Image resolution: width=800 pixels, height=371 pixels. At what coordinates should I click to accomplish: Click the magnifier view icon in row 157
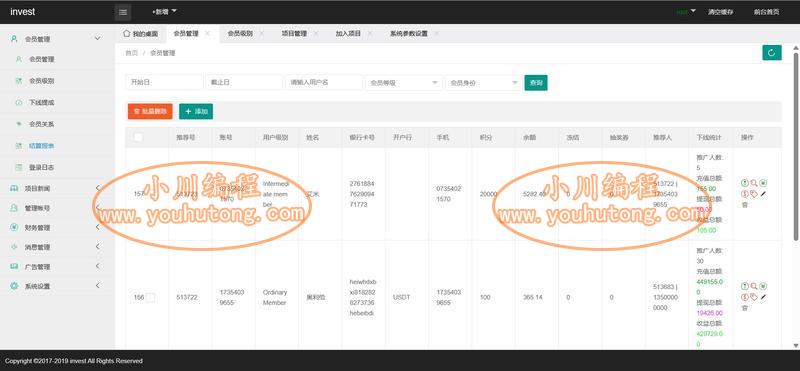click(754, 183)
